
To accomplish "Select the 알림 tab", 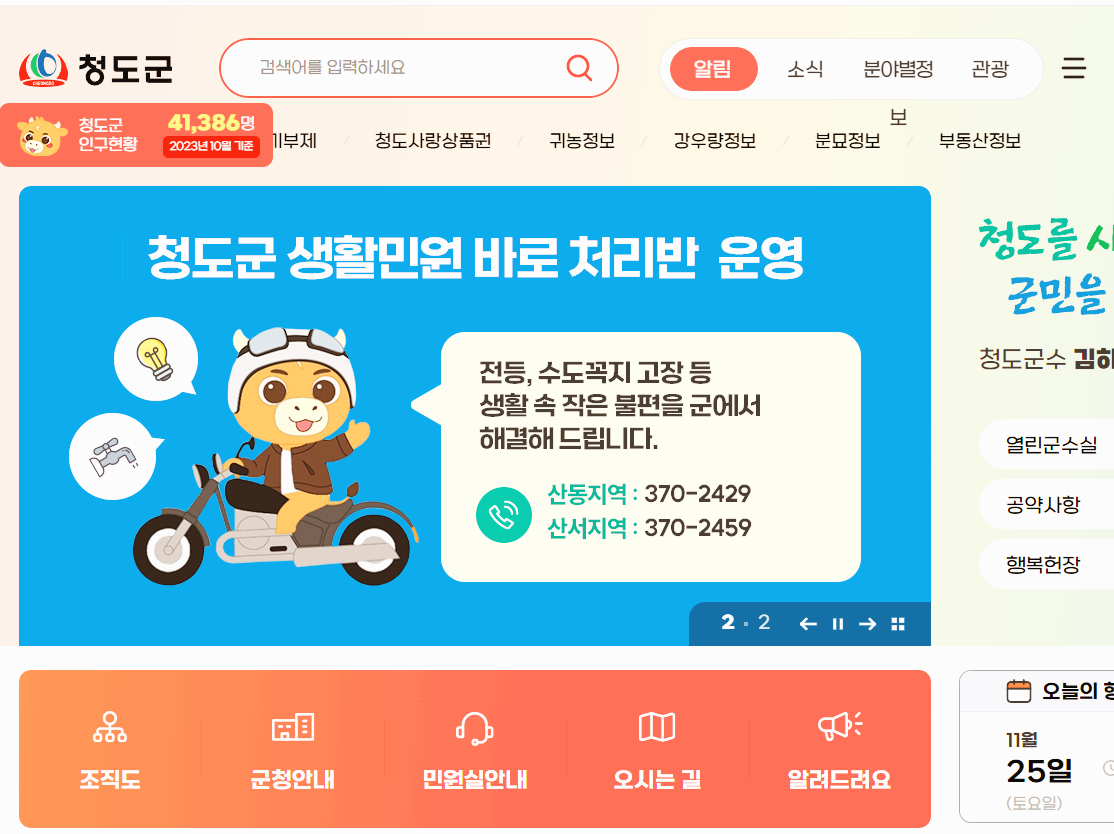I will tap(713, 69).
